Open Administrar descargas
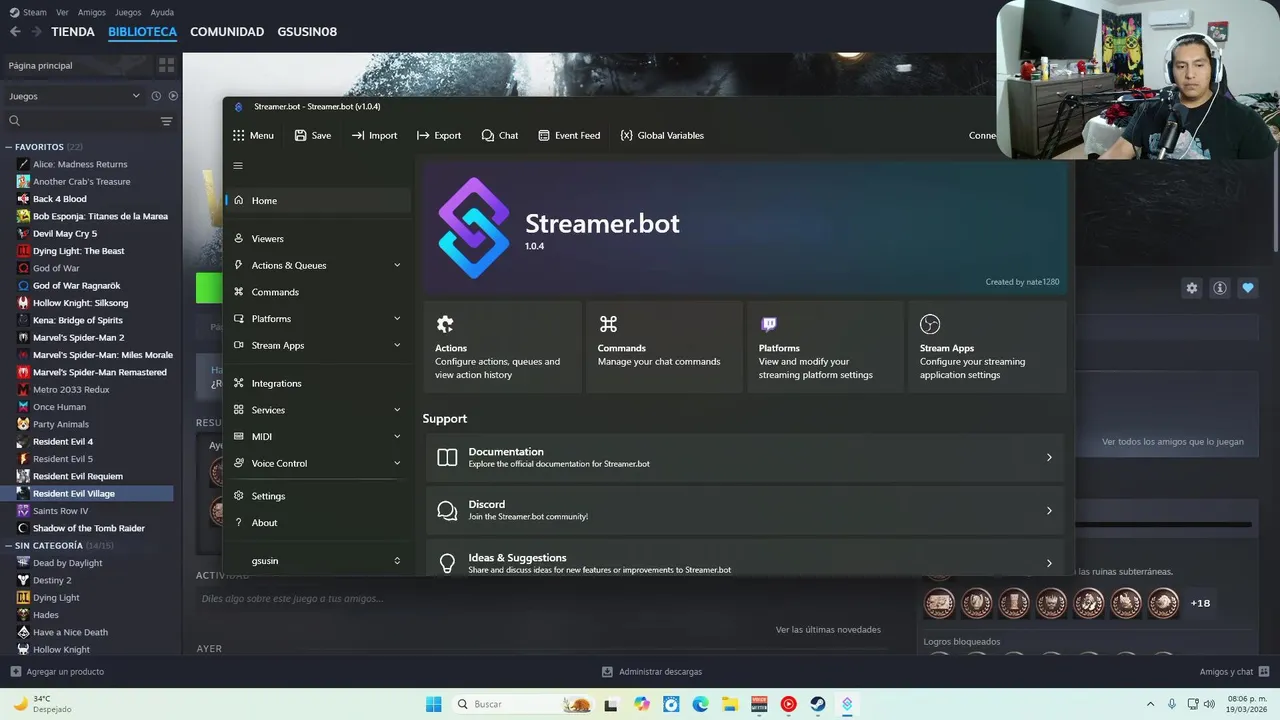 click(652, 672)
